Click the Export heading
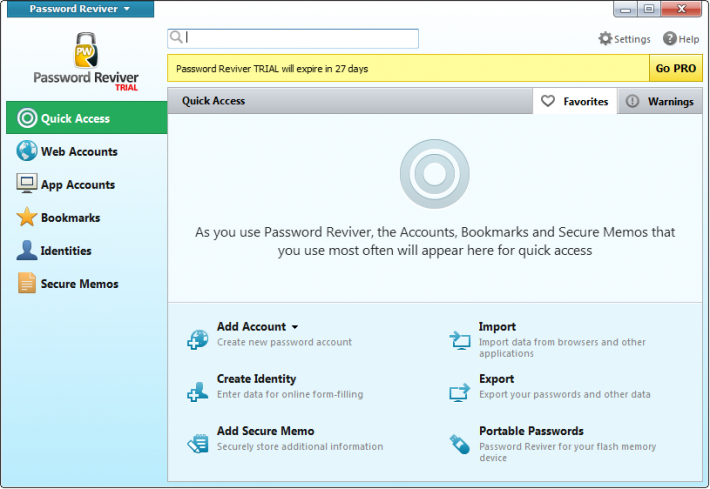The image size is (710, 489). click(496, 379)
